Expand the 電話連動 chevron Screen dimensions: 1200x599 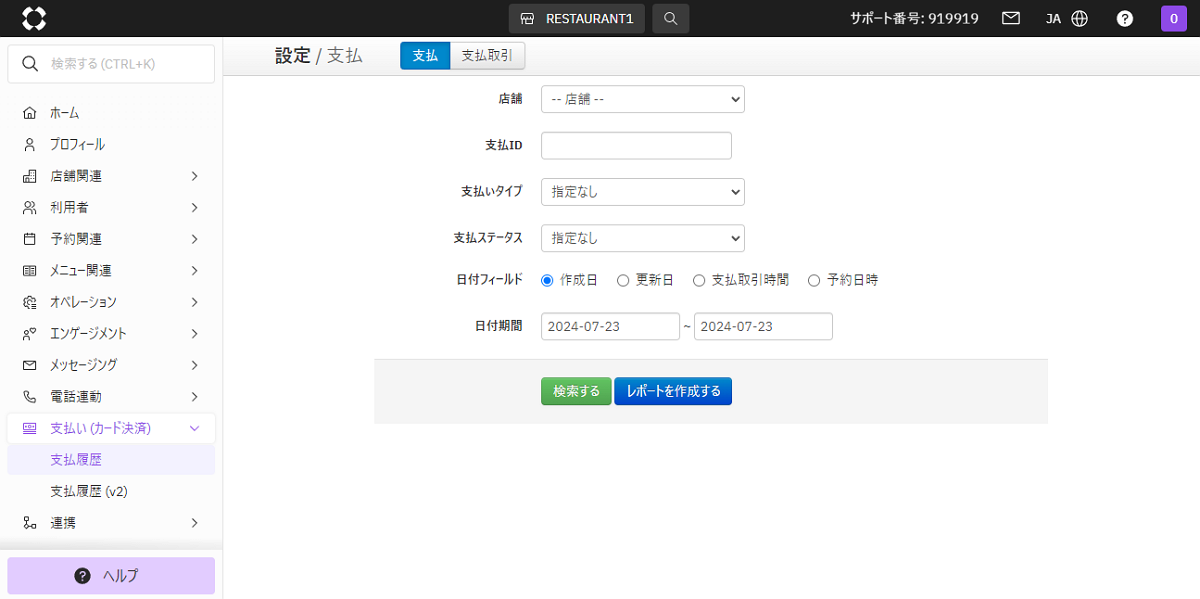[x=194, y=396]
